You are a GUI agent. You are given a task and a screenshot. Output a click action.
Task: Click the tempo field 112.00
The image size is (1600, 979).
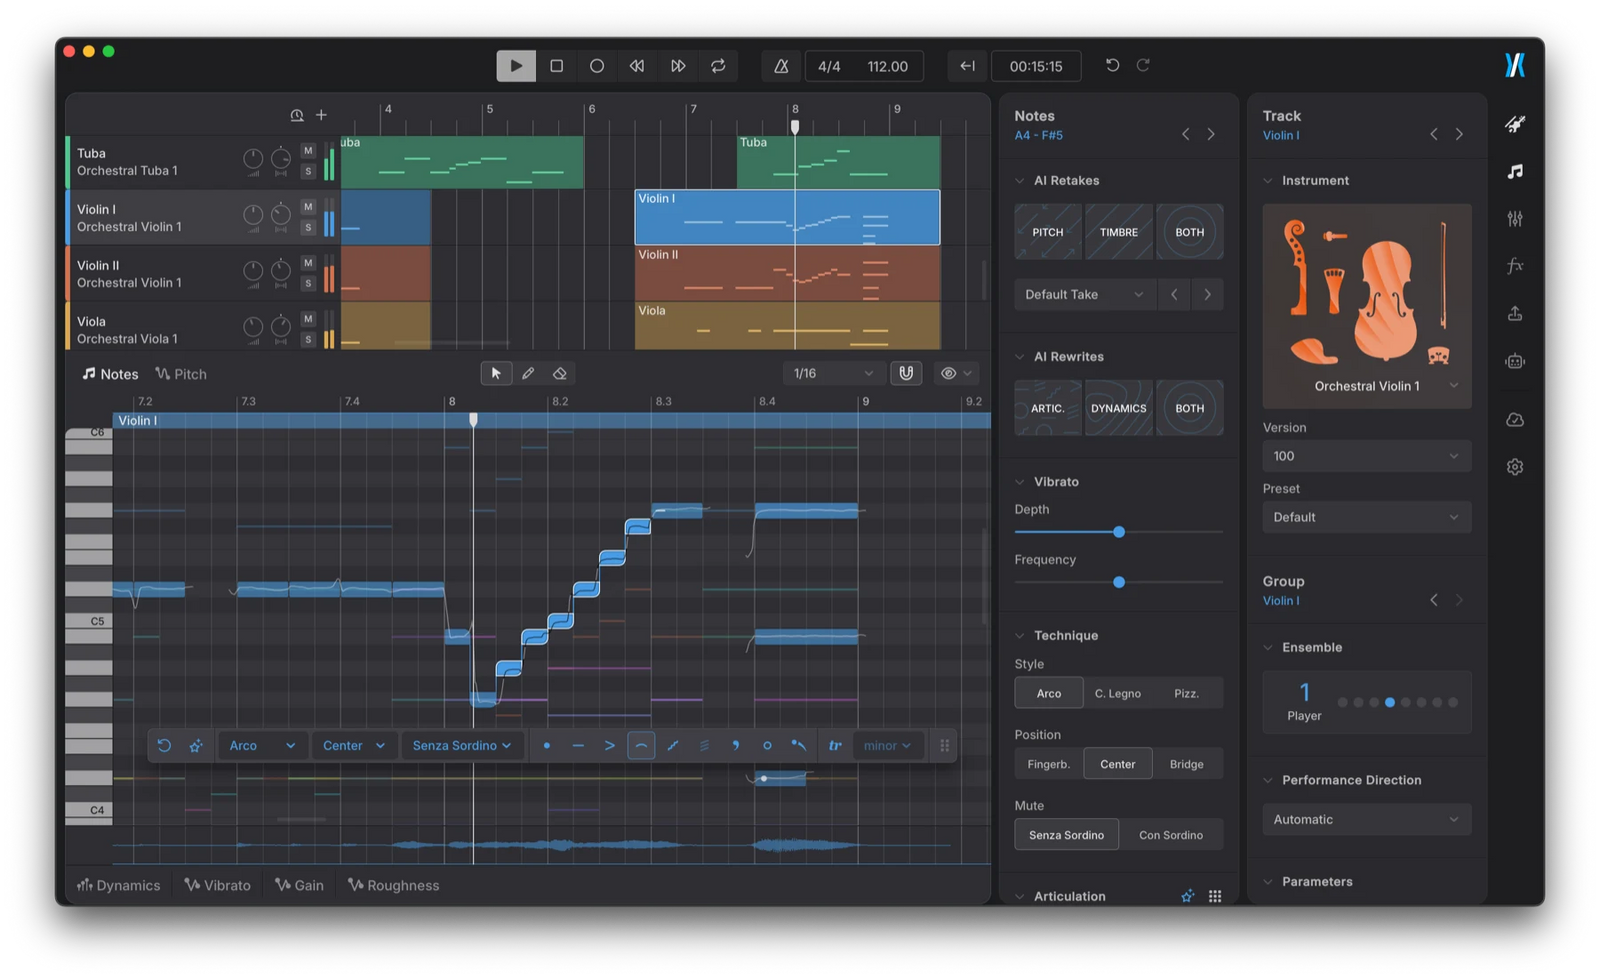pos(888,66)
